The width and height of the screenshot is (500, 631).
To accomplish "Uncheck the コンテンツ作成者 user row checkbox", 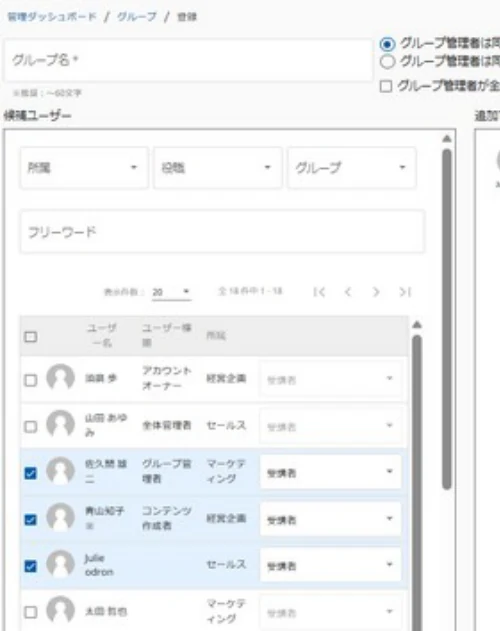I will (31, 520).
